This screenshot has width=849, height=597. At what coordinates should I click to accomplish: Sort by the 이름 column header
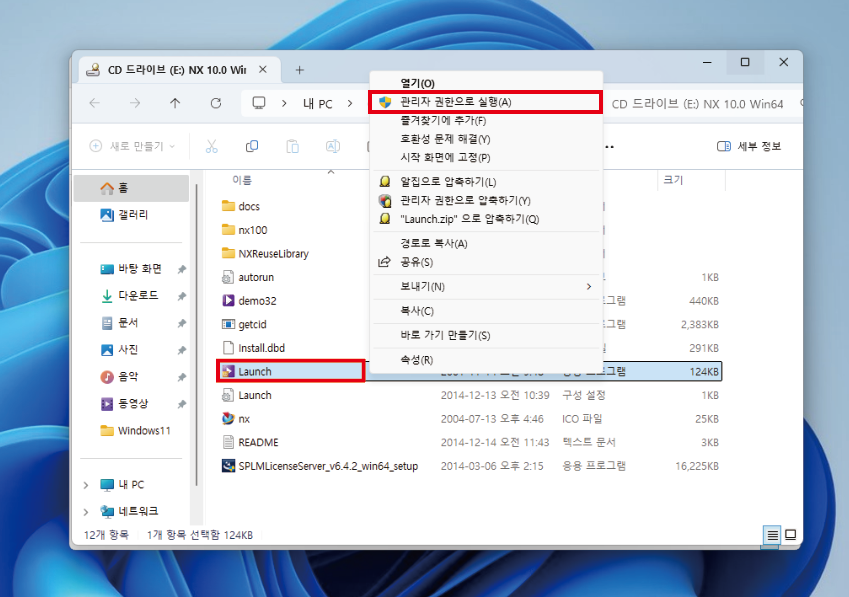(x=242, y=180)
